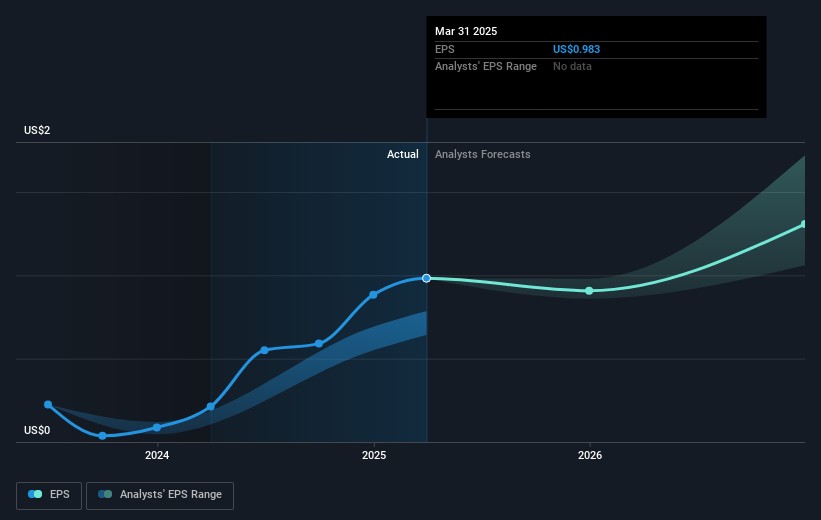Click the US$2 y-axis label

[37, 131]
